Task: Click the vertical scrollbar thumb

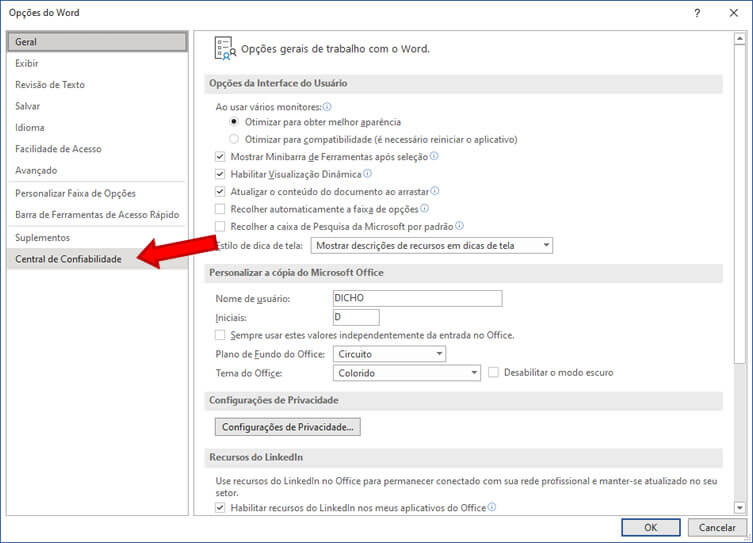Action: pos(740,204)
